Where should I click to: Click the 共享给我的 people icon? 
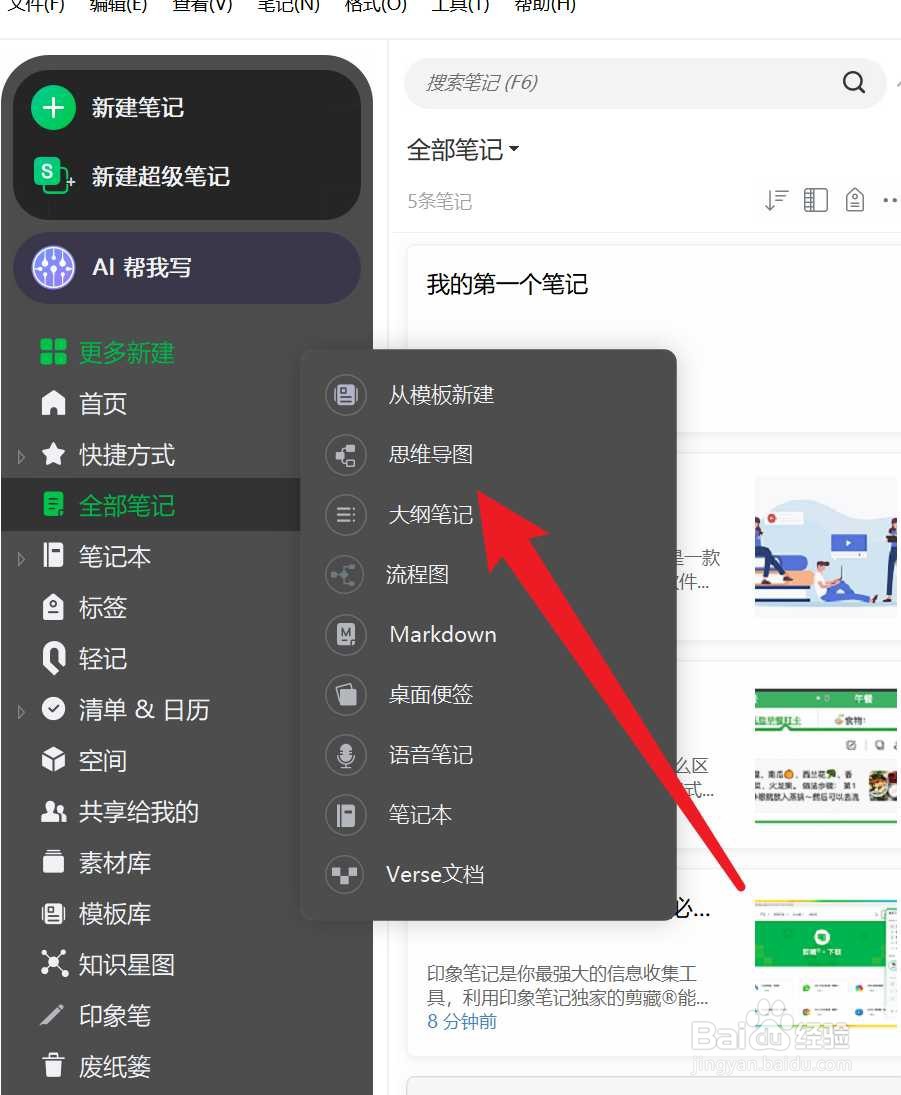pos(53,811)
